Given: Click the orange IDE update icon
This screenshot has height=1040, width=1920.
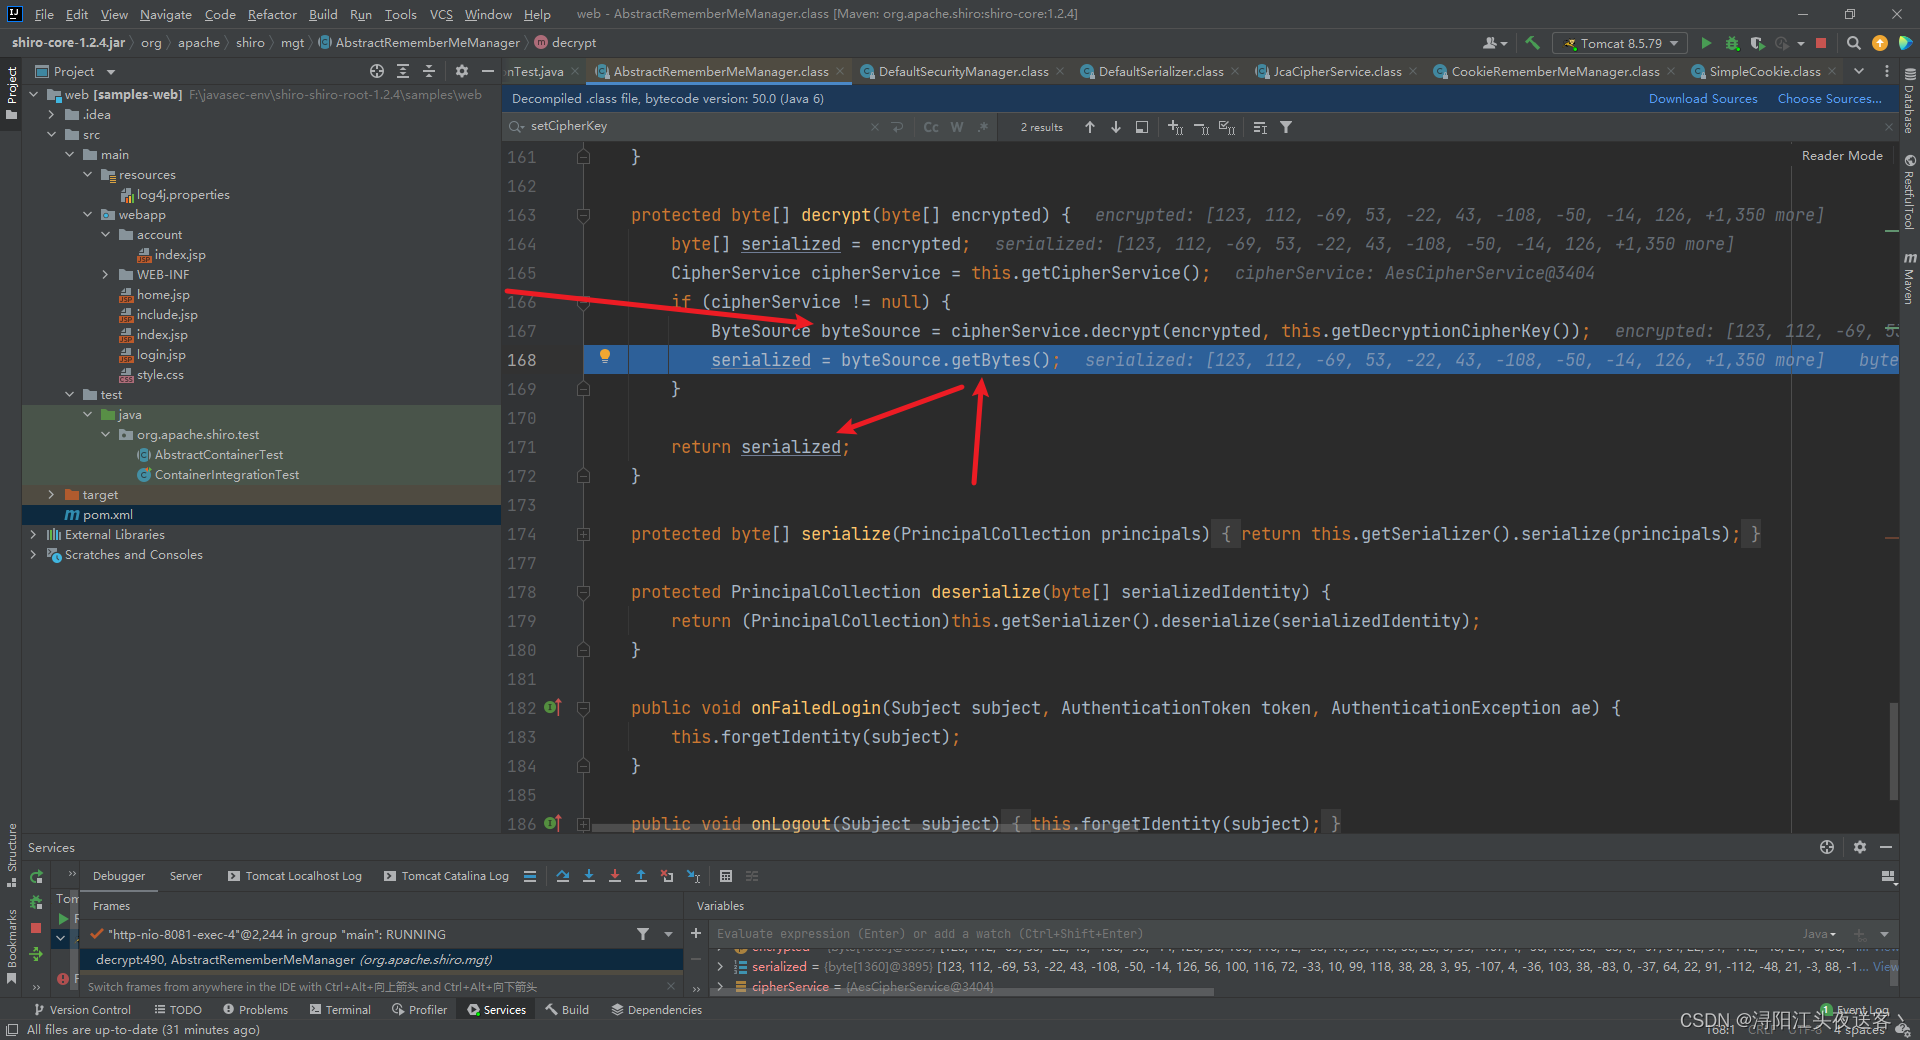Looking at the screenshot, I should coord(1880,43).
